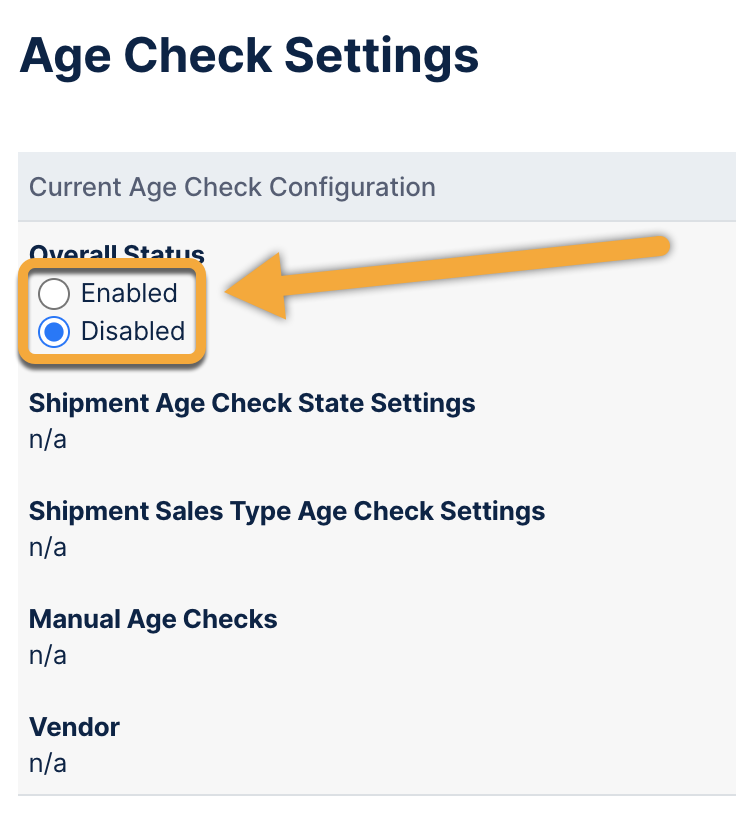The width and height of the screenshot is (736, 818).
Task: Click the Manual Age Checks label
Action: (153, 619)
